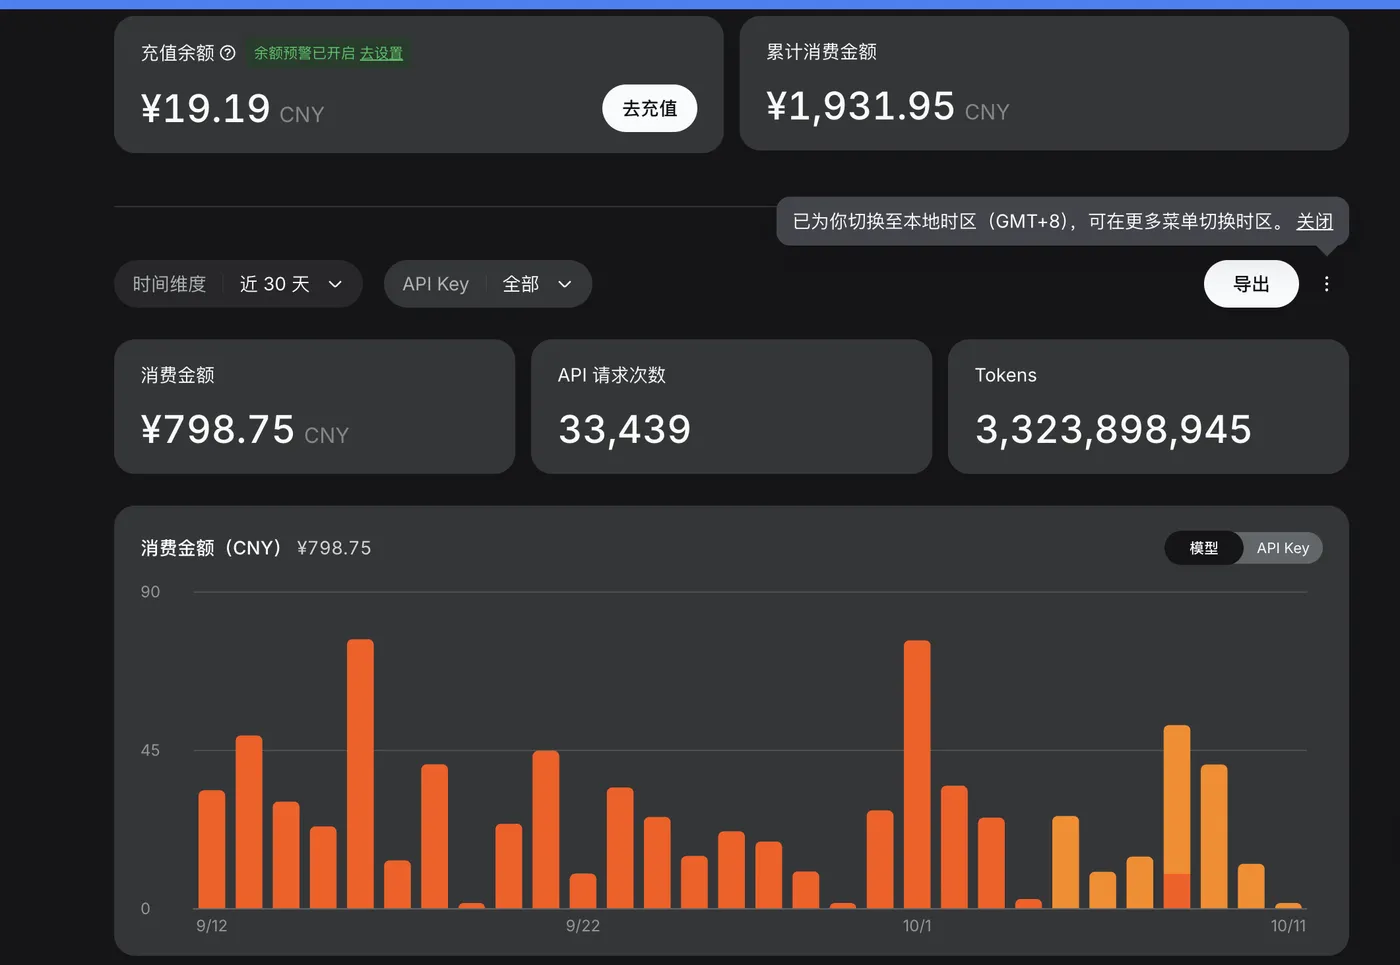Screen dimensions: 1400x965
Task: Click the API 请求次数 card label
Action: (612, 375)
